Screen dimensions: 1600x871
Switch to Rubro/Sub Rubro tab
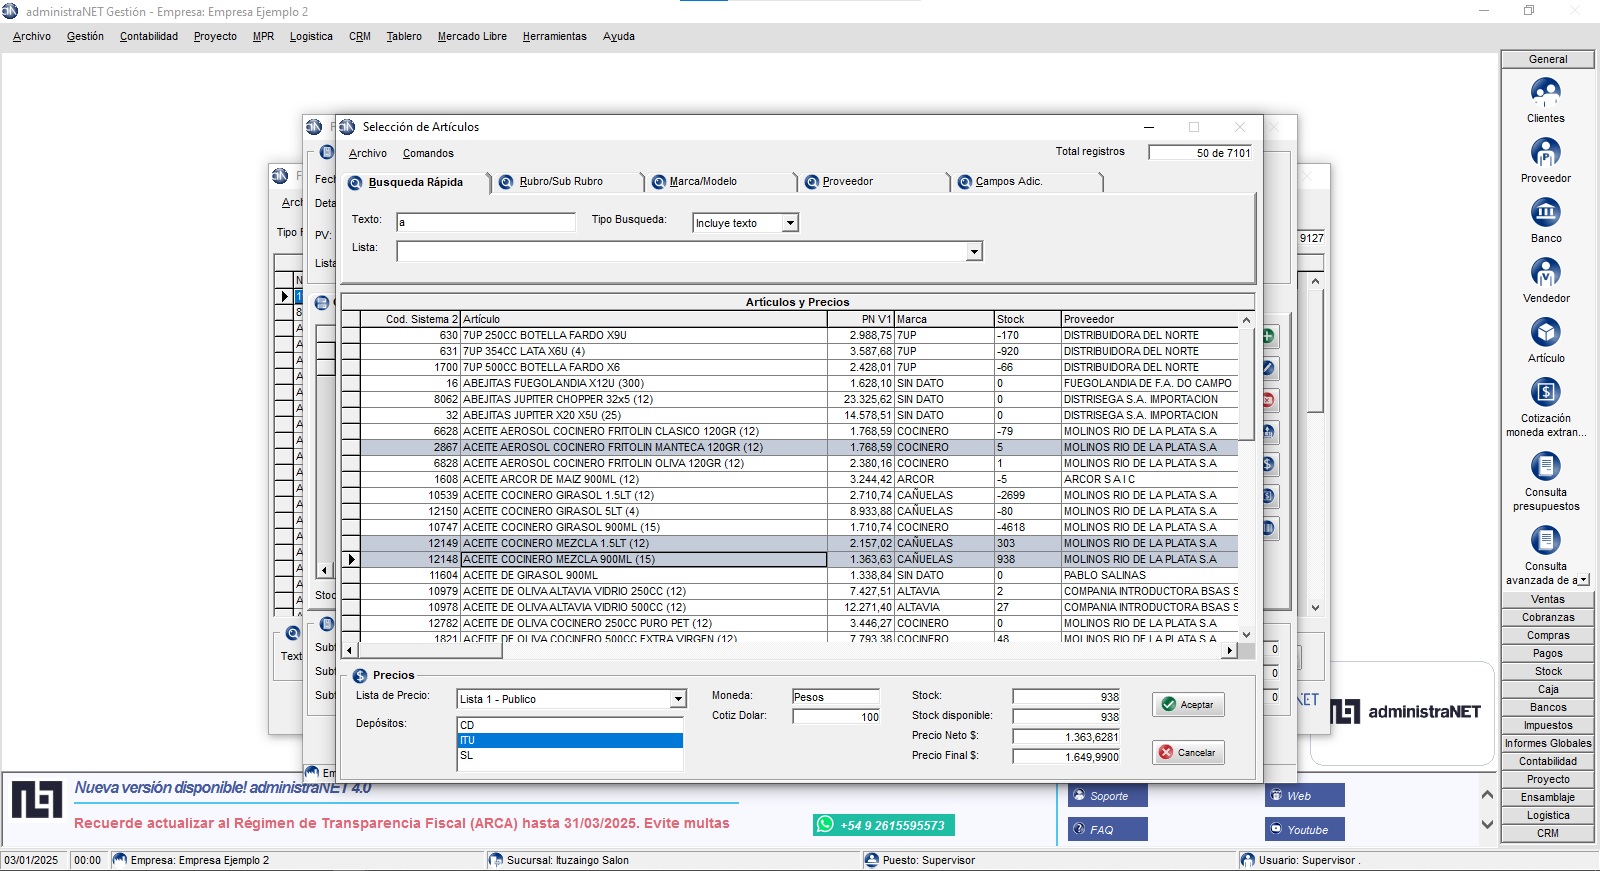568,182
